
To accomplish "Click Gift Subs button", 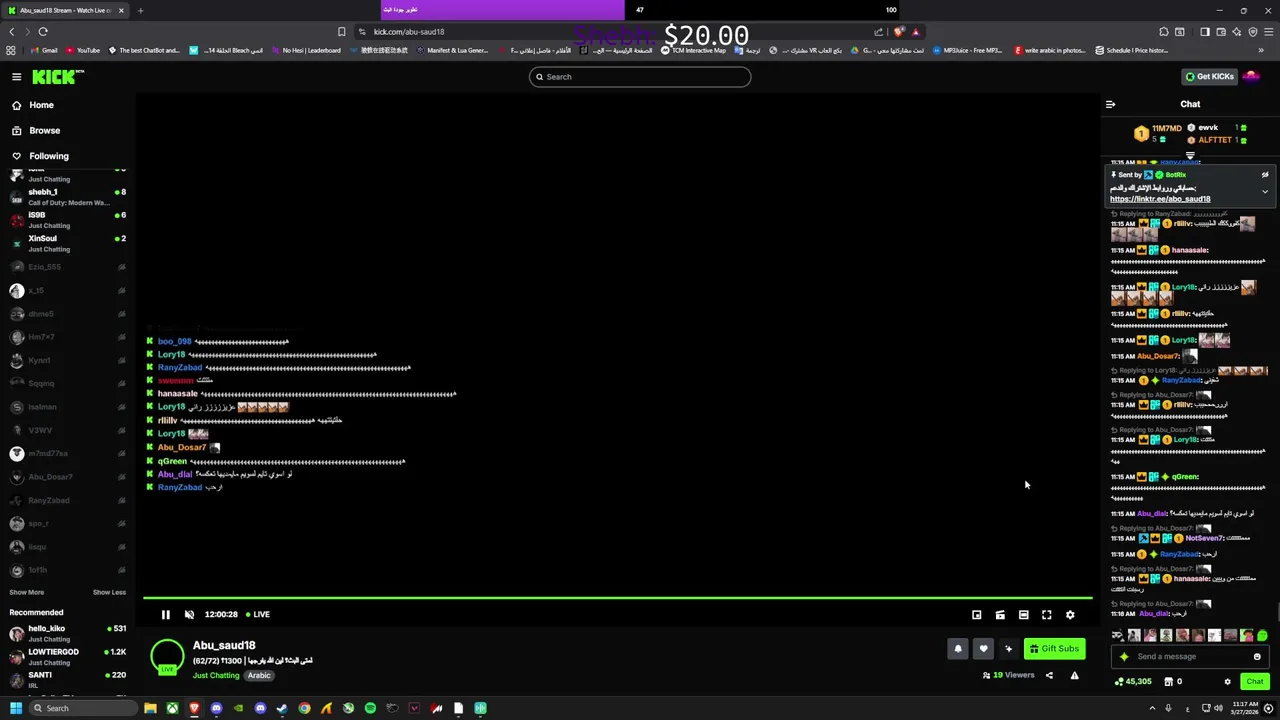I will [1054, 649].
